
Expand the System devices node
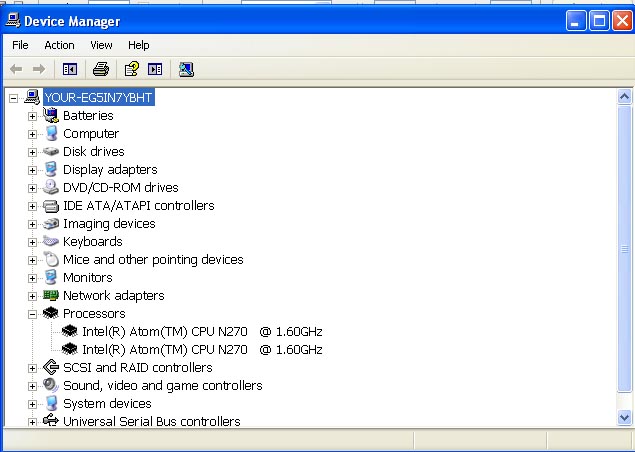[32, 404]
